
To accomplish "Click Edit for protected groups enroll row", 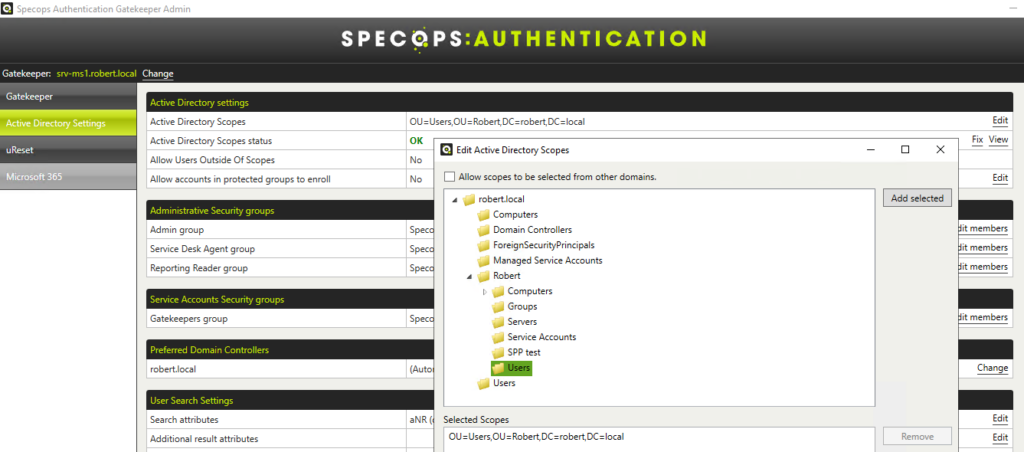I will click(1000, 178).
